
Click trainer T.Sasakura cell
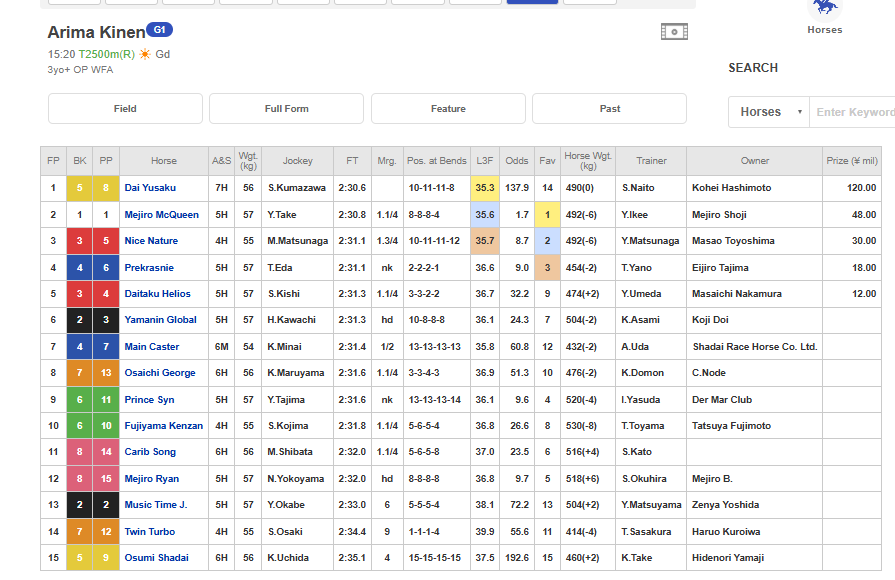coord(651,531)
